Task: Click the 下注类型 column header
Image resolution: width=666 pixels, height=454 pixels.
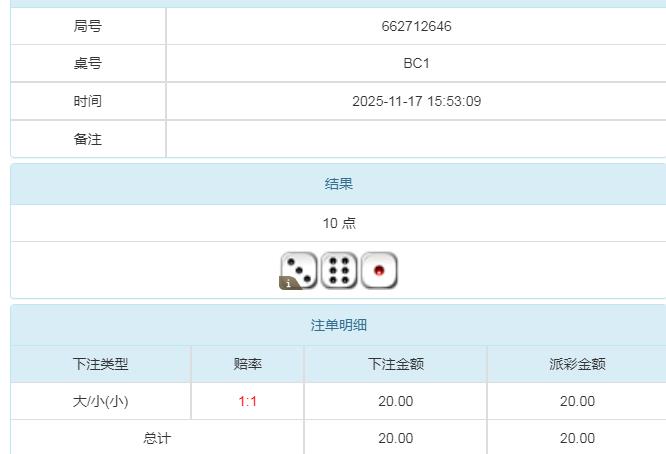Action: (101, 364)
